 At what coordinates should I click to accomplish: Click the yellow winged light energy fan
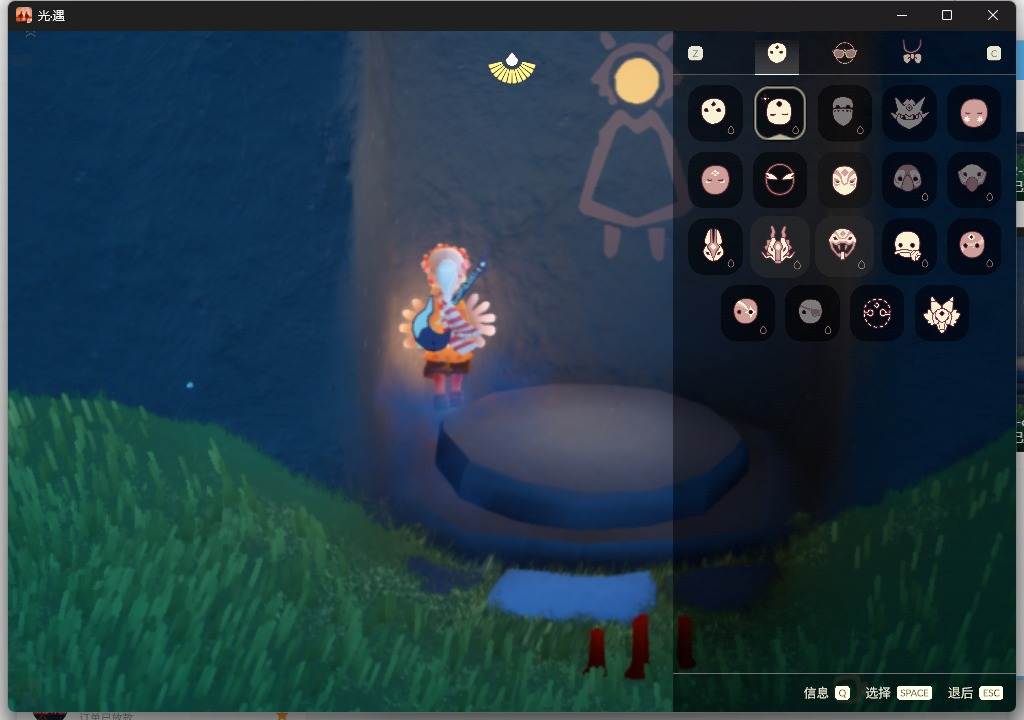coord(512,69)
